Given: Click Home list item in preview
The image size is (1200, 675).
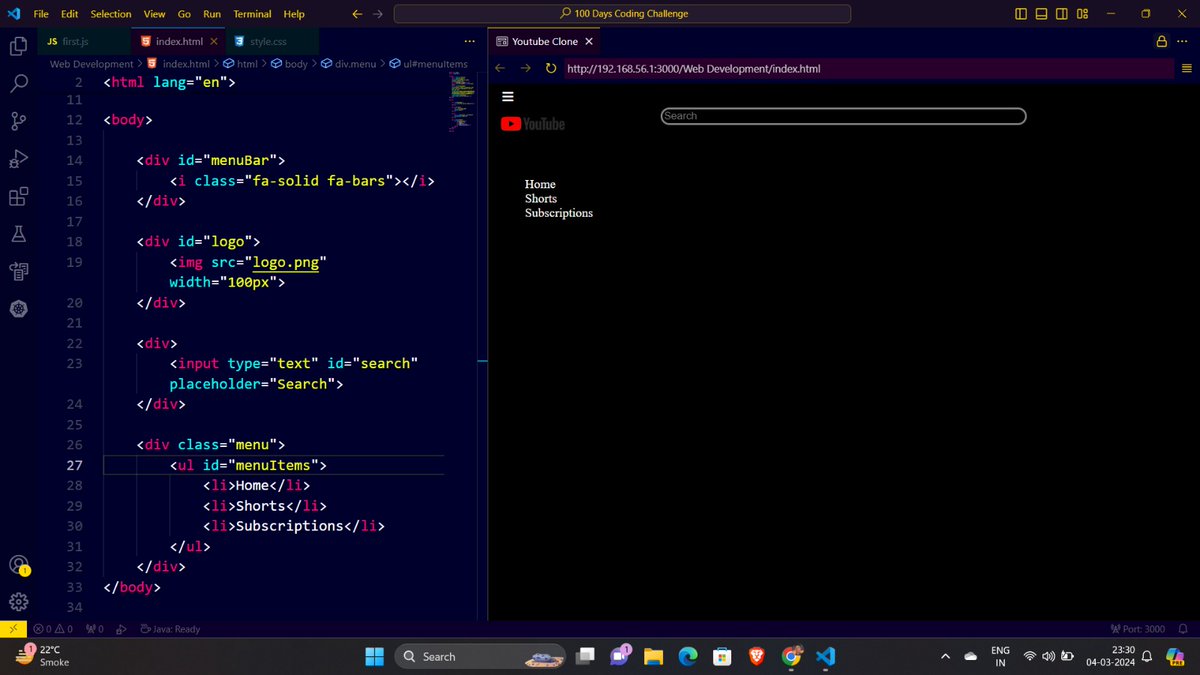Looking at the screenshot, I should [x=540, y=184].
